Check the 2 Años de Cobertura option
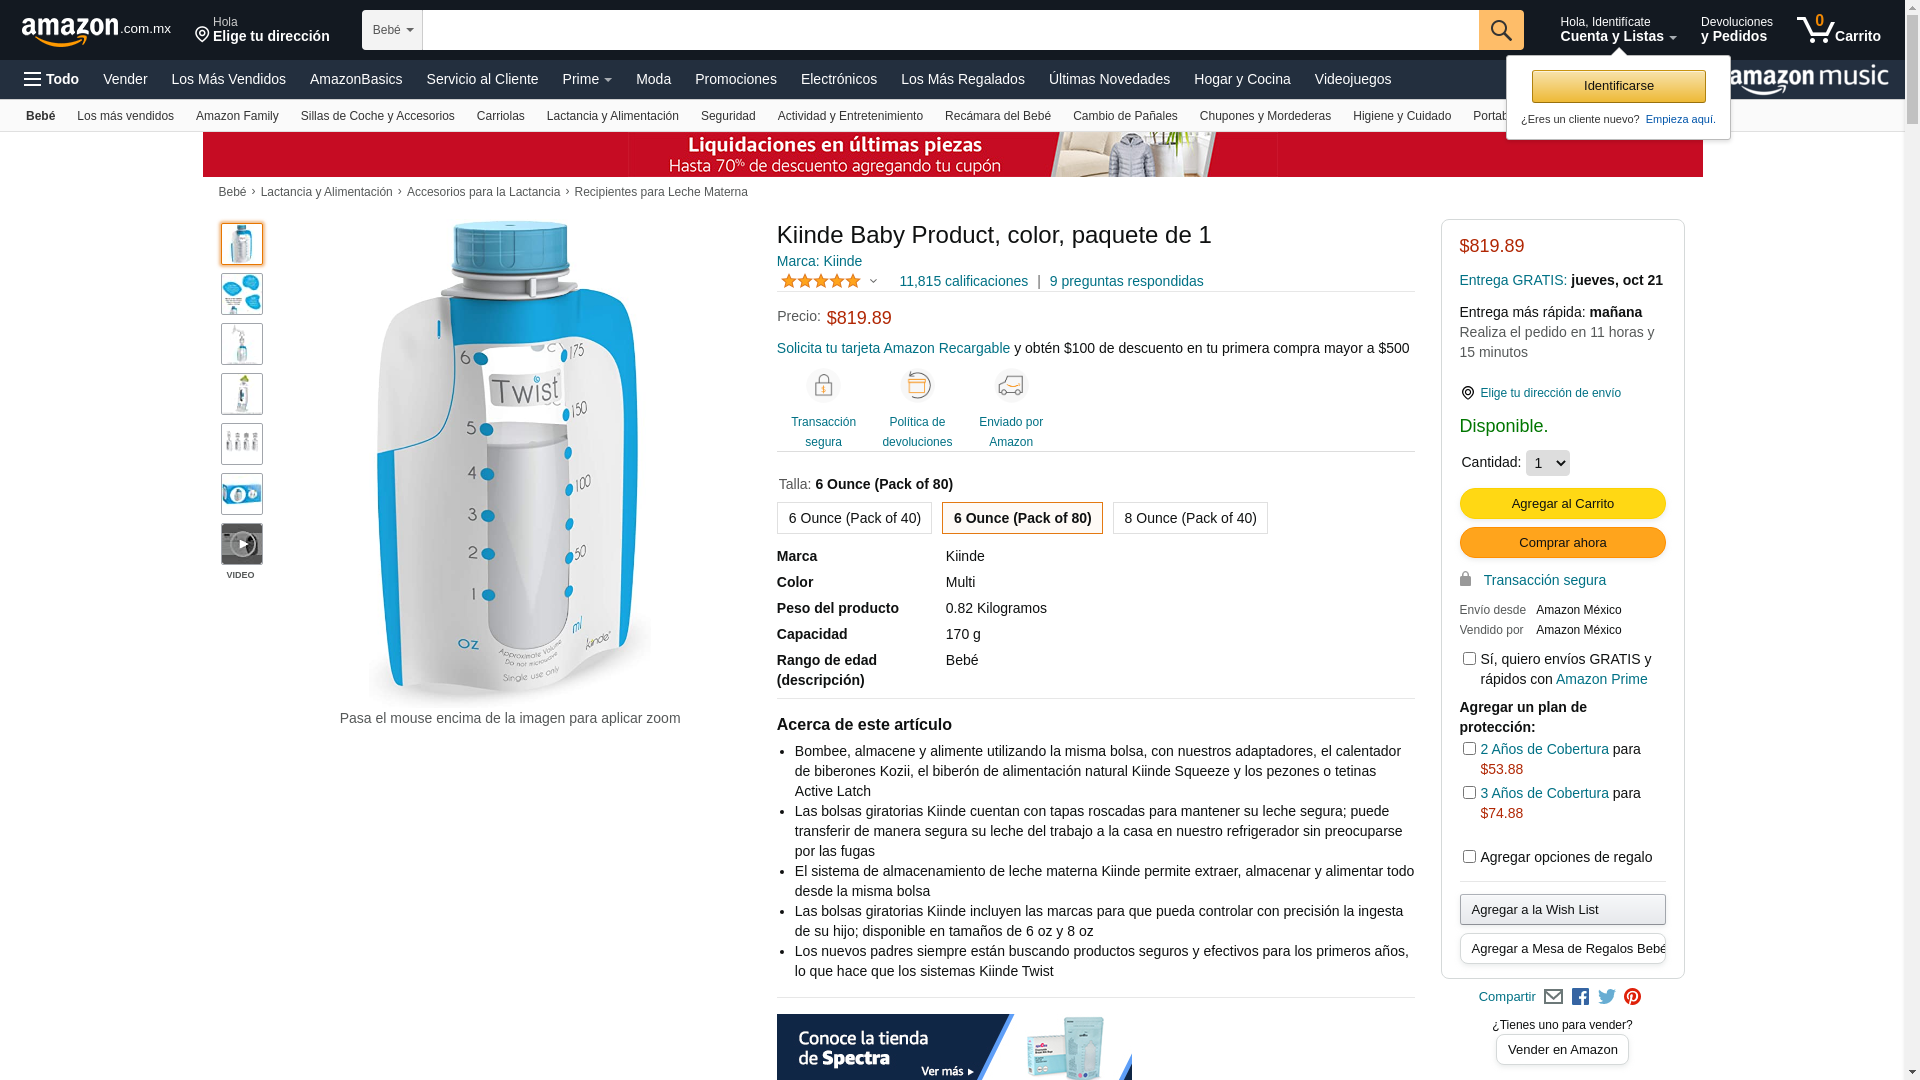Viewport: 1920px width, 1080px height. pyautogui.click(x=1469, y=749)
